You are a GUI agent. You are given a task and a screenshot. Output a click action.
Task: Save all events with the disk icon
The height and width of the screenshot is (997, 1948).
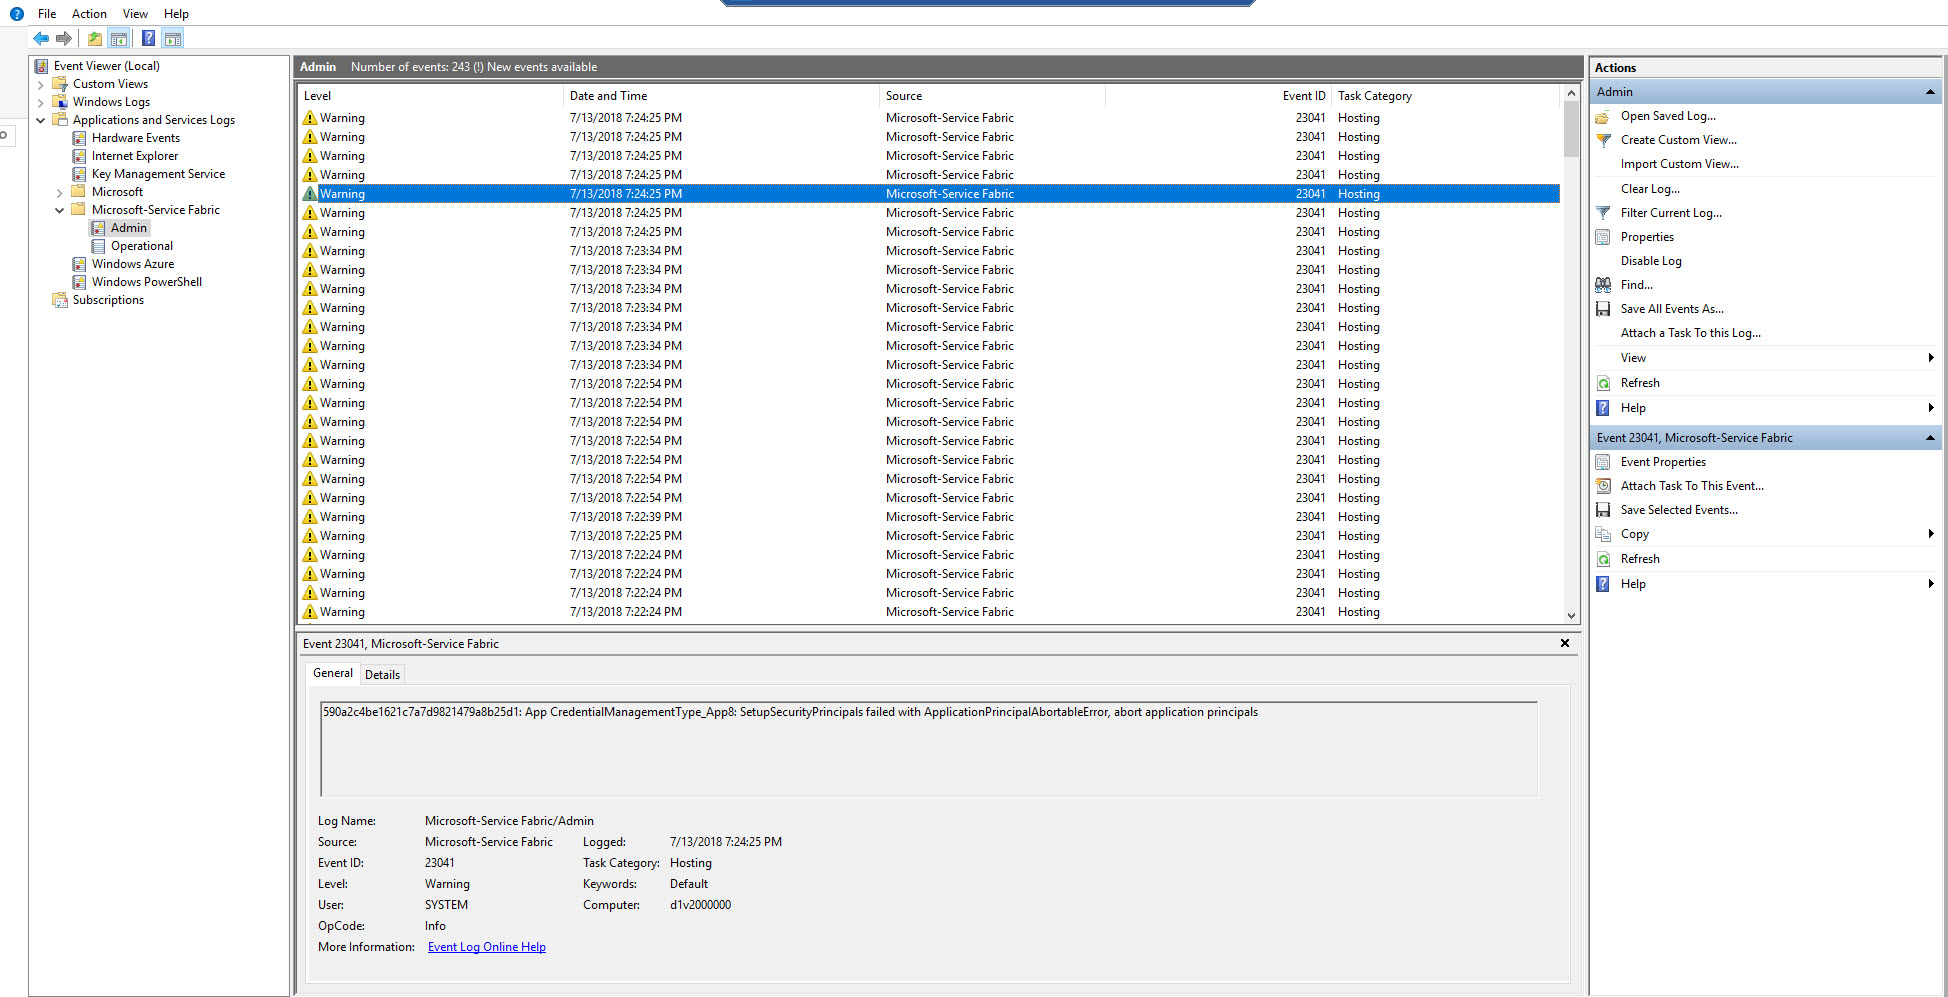click(x=1603, y=308)
